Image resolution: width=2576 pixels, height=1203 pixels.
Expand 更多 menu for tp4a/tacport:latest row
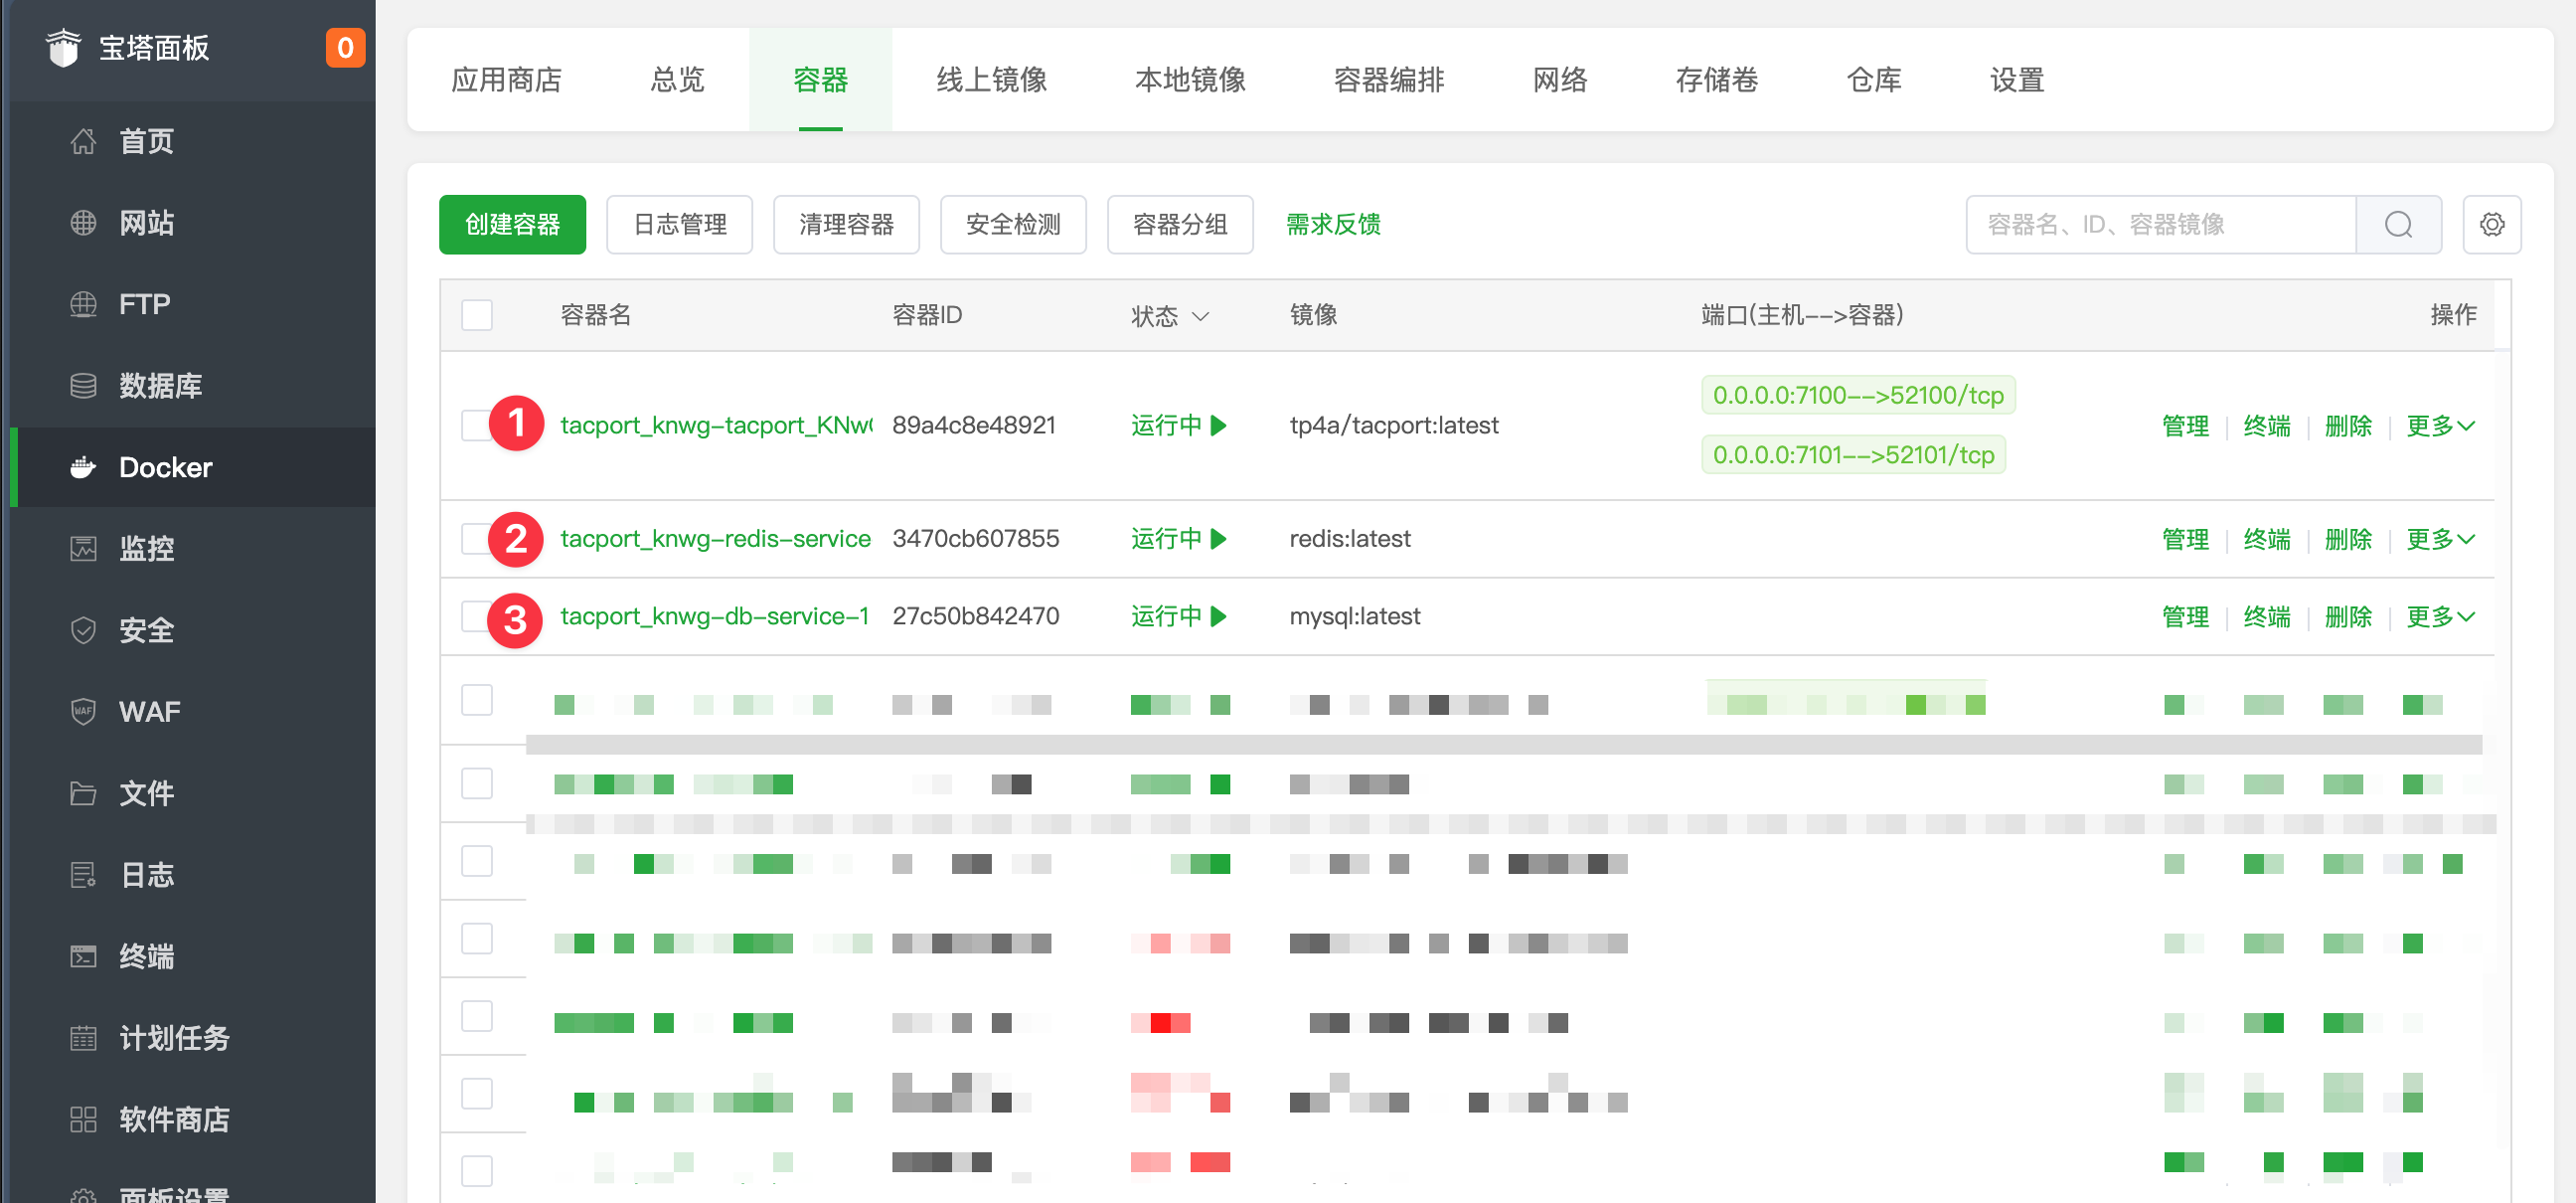coord(2440,426)
